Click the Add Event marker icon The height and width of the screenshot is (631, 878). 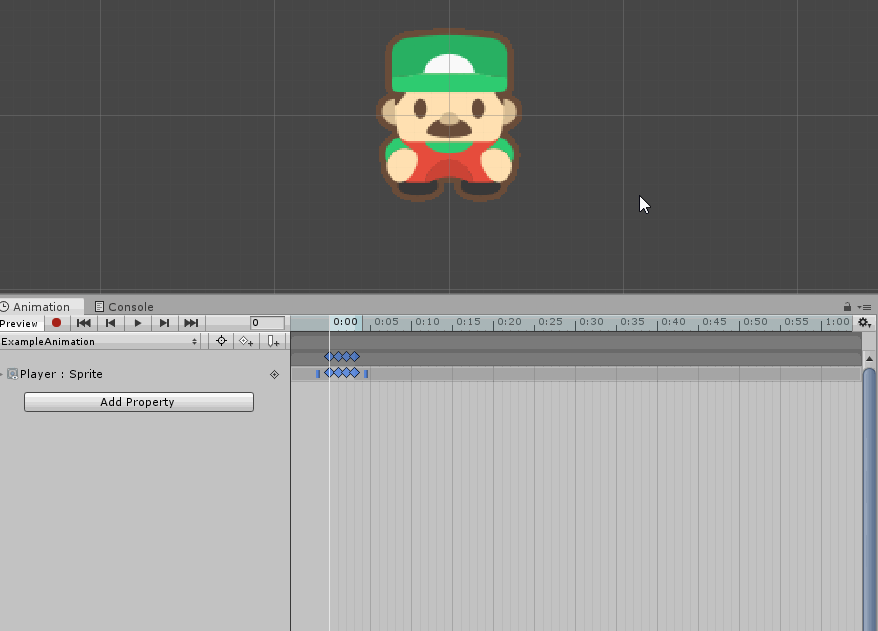click(272, 341)
